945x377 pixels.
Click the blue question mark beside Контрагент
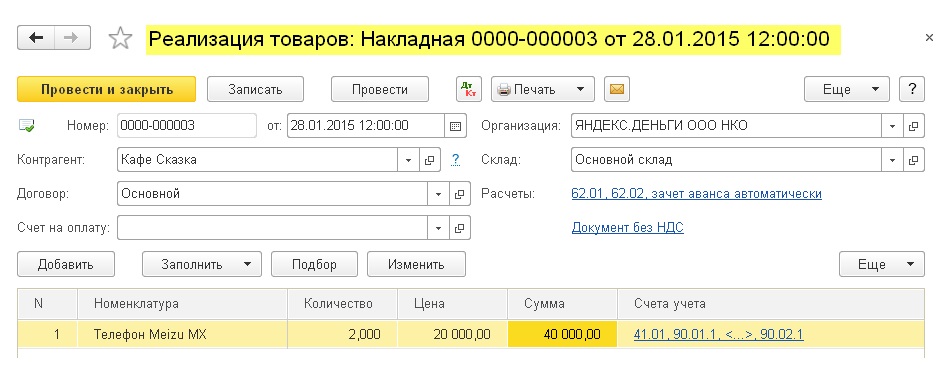tap(456, 160)
